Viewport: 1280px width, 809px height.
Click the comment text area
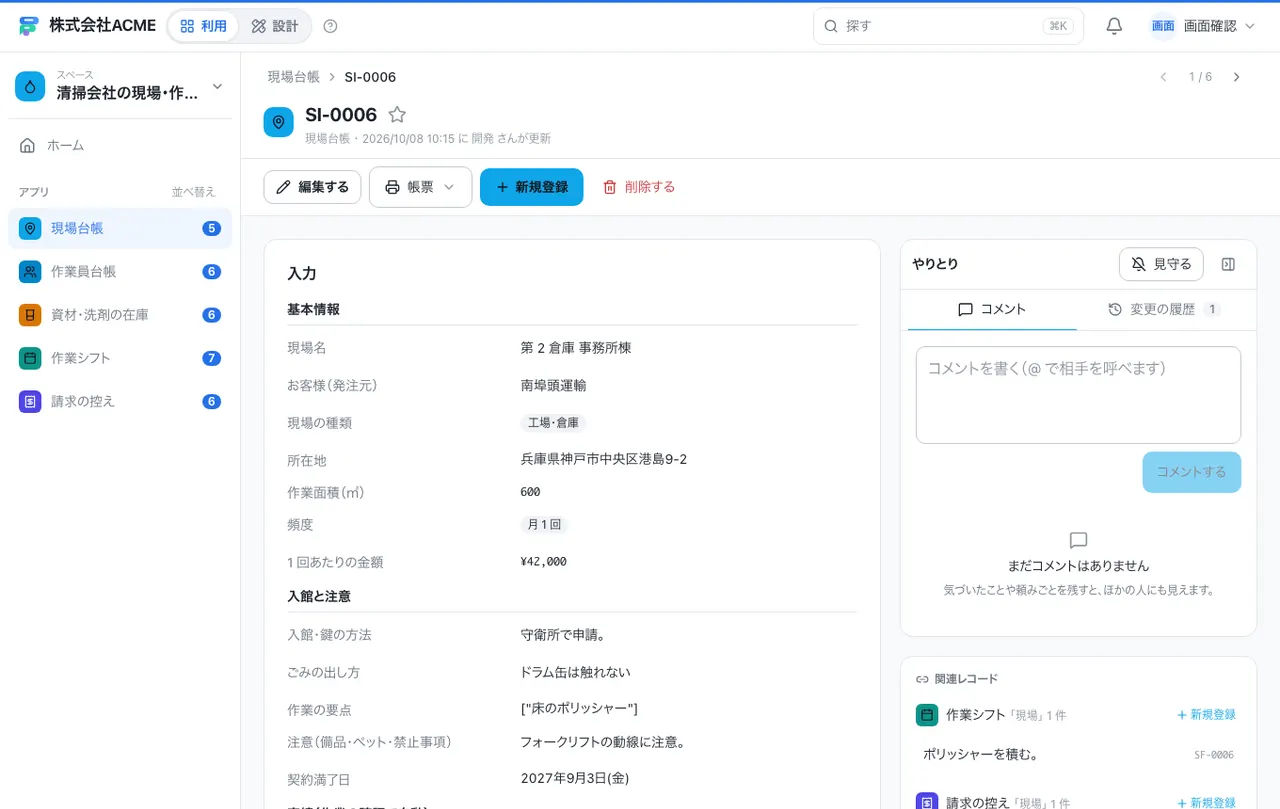click(1078, 395)
